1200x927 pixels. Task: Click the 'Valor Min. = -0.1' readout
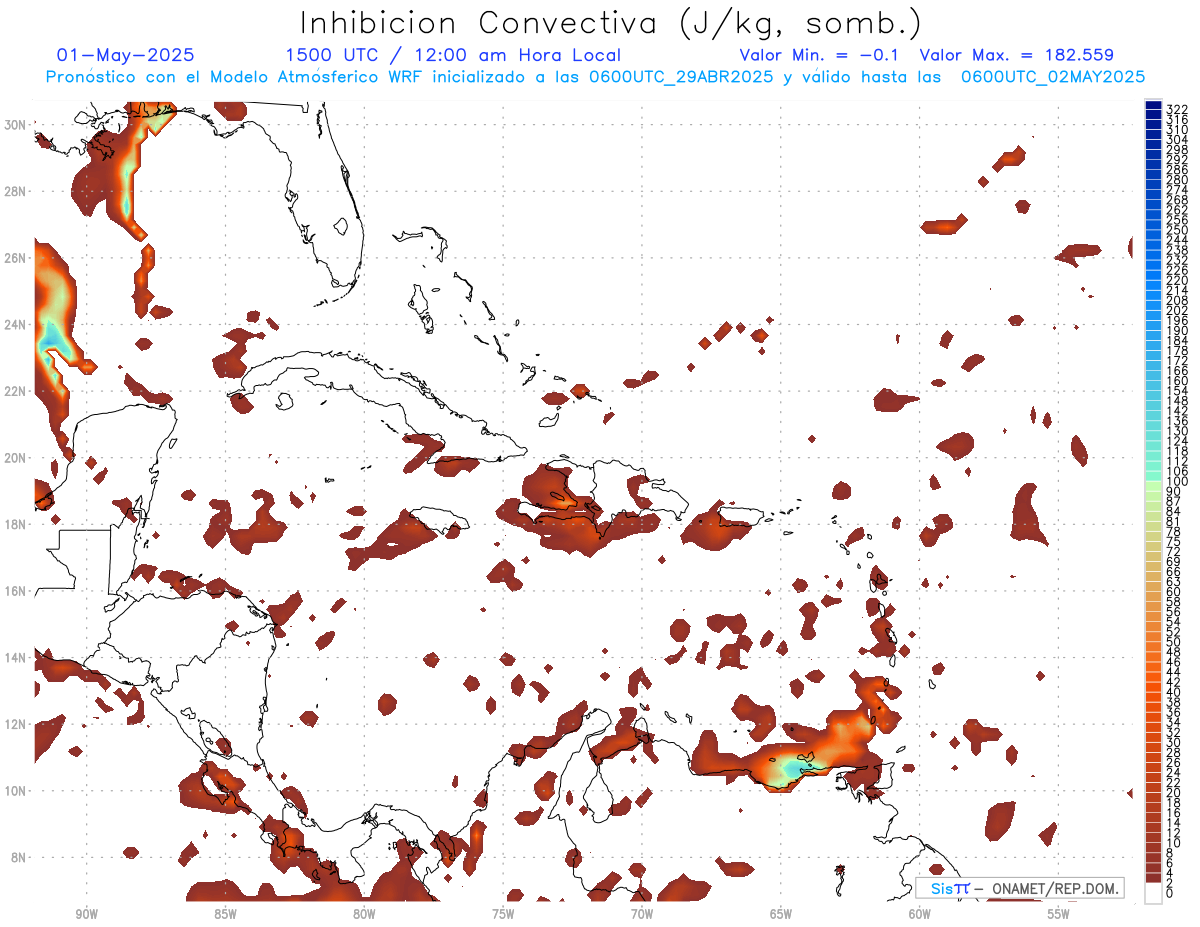point(820,56)
